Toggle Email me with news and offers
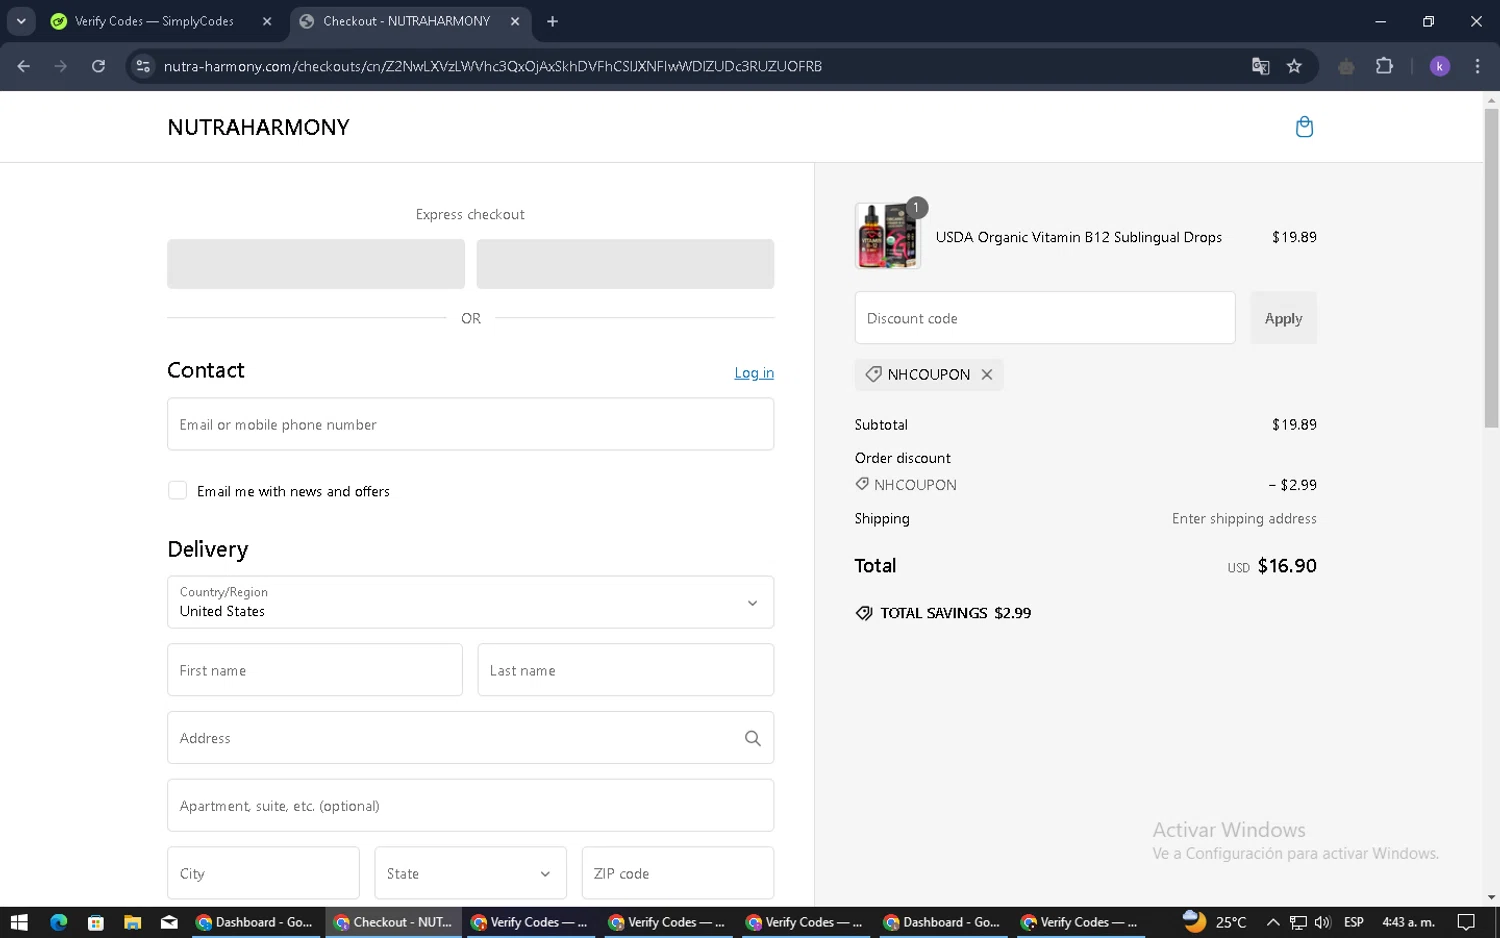 pyautogui.click(x=177, y=490)
